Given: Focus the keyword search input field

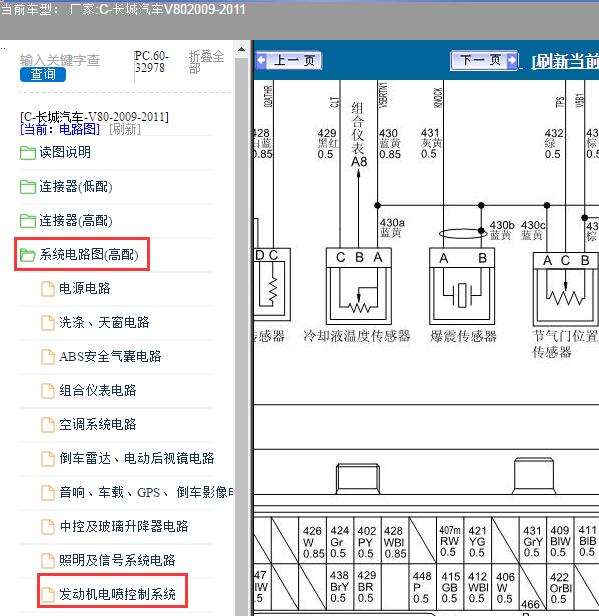Looking at the screenshot, I should click(x=60, y=60).
